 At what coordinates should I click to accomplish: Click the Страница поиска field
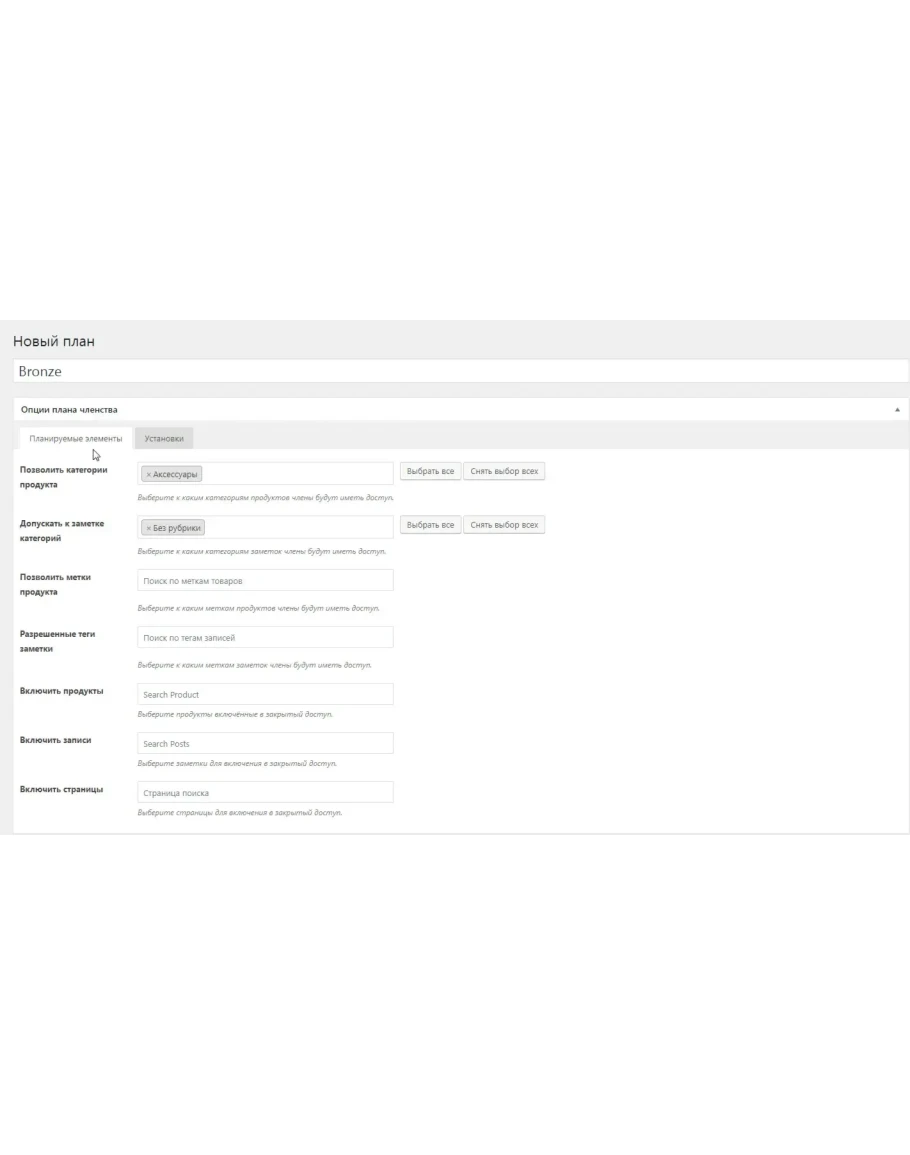[265, 793]
